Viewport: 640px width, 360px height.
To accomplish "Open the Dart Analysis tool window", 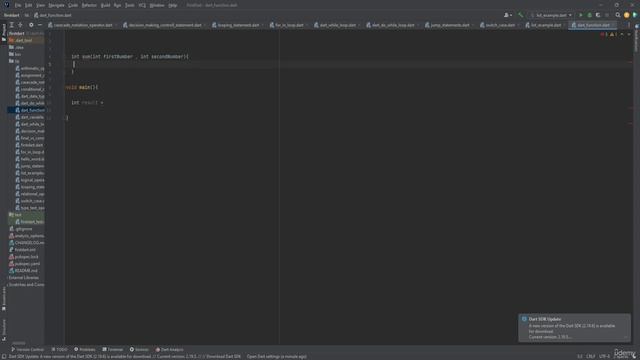I will pyautogui.click(x=169, y=350).
